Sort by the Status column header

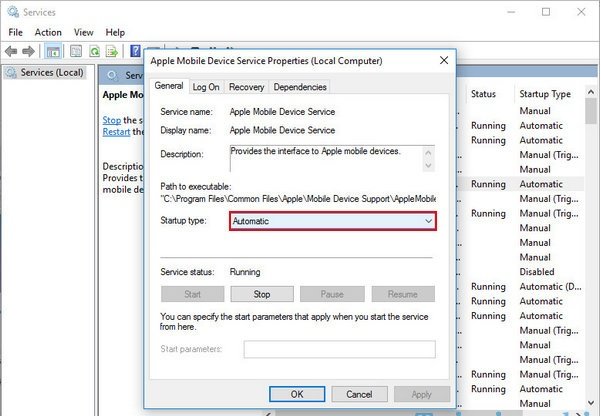(x=483, y=94)
